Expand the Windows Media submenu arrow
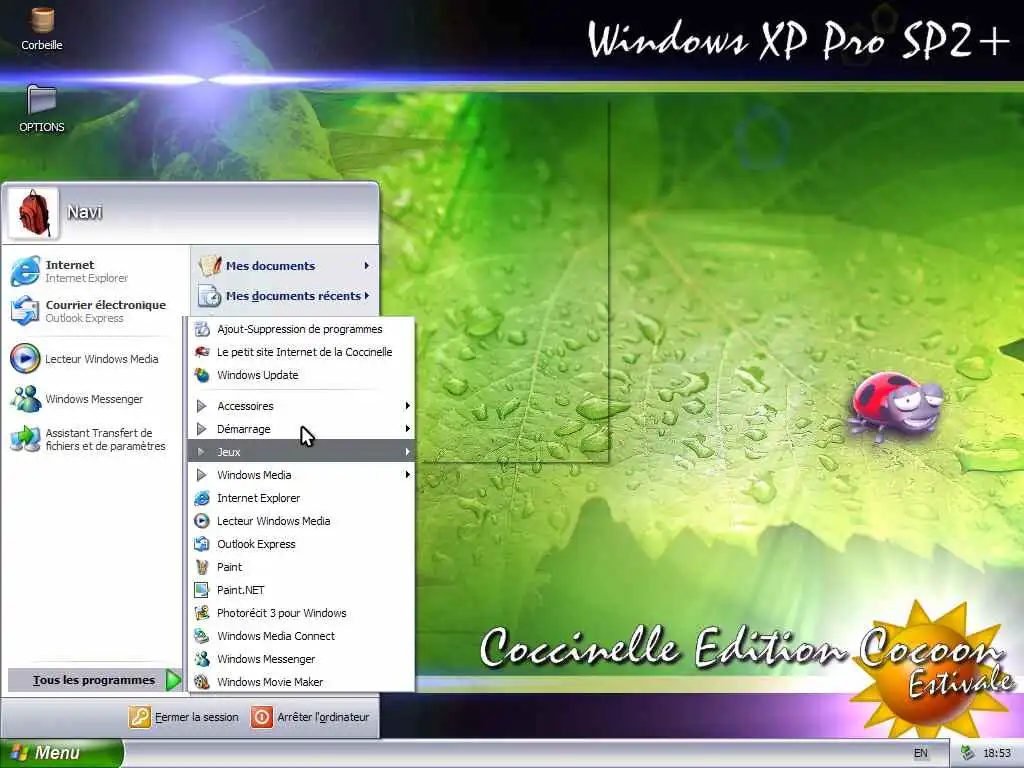The height and width of the screenshot is (768, 1024). pyautogui.click(x=408, y=475)
